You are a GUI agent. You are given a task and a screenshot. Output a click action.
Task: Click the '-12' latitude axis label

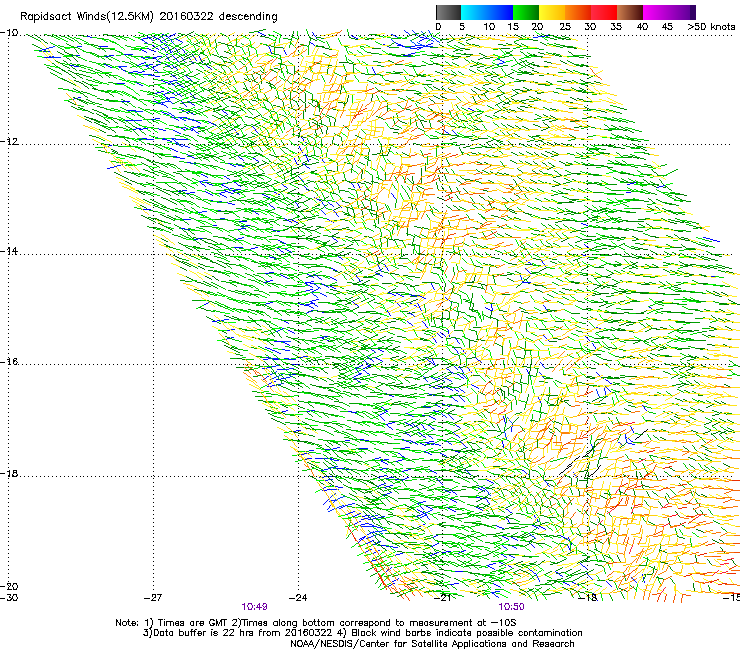pos(9,142)
